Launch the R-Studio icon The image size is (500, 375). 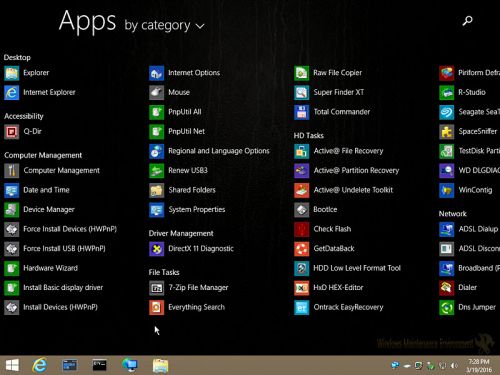click(x=447, y=92)
